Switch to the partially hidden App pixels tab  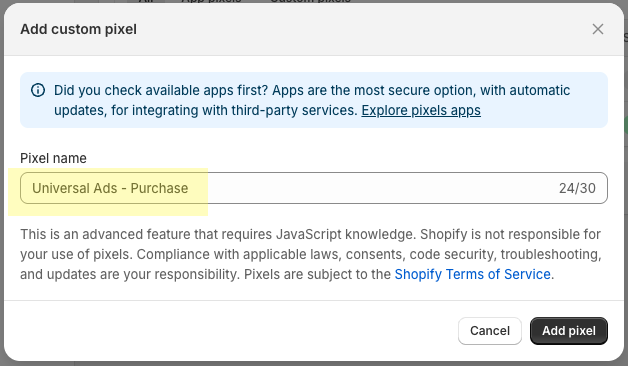tap(211, 2)
